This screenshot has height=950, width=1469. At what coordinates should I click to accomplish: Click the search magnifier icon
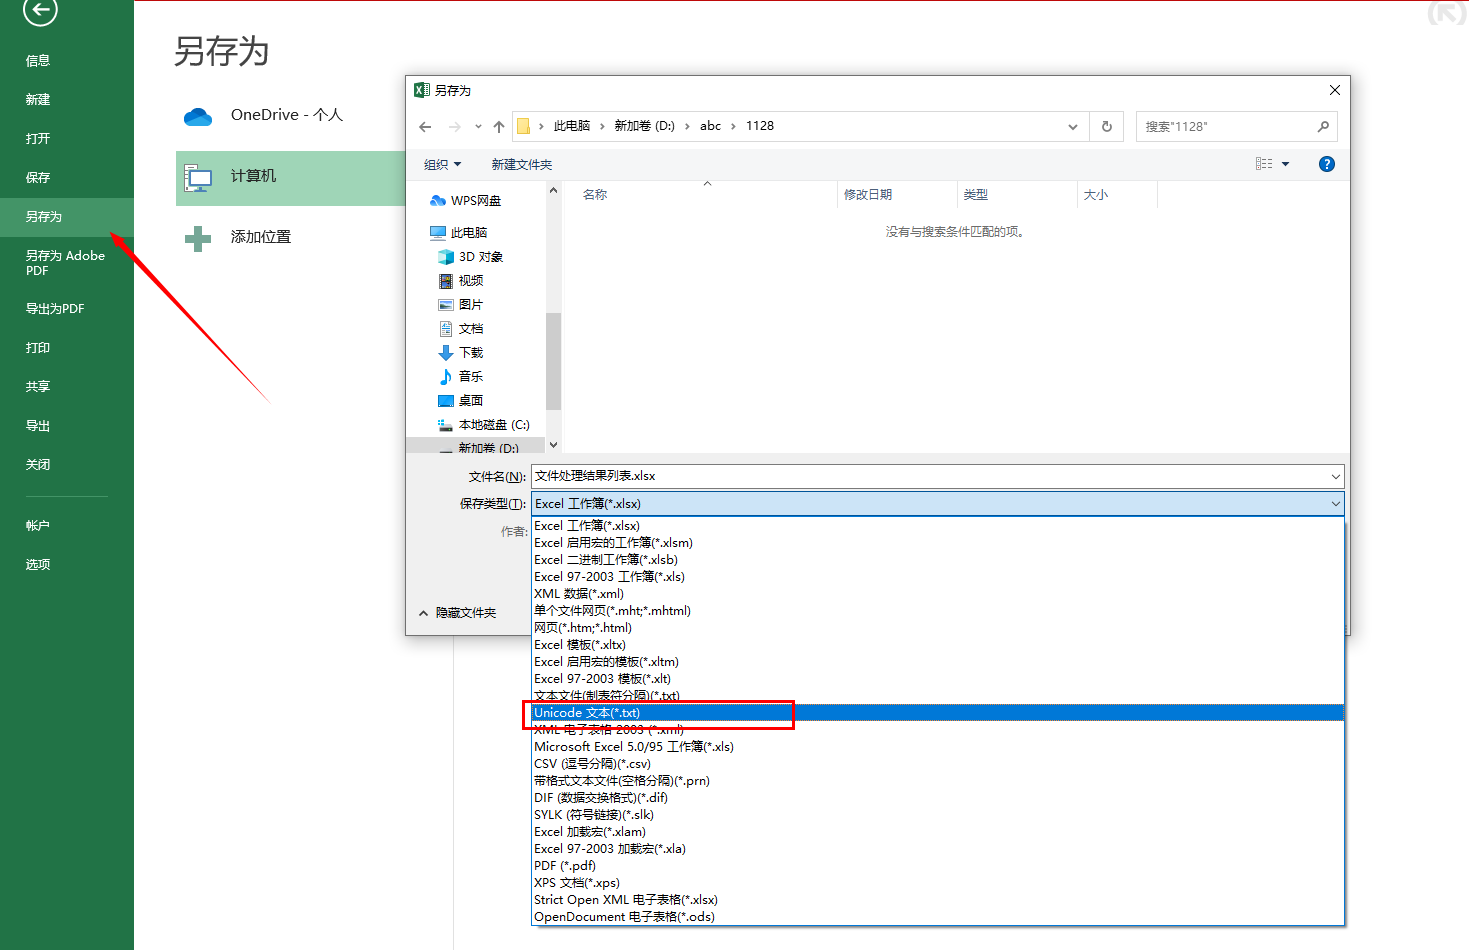[x=1325, y=126]
